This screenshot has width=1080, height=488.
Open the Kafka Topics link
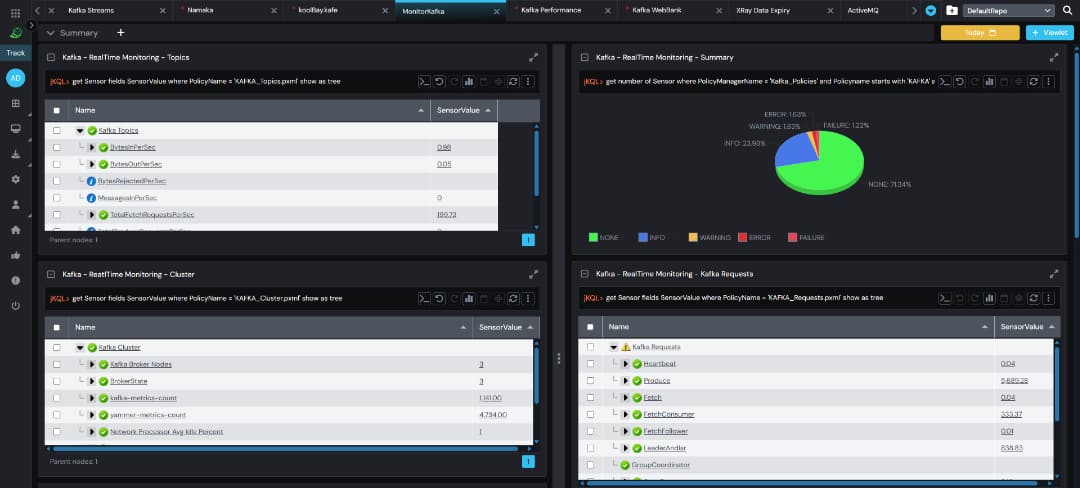(118, 130)
